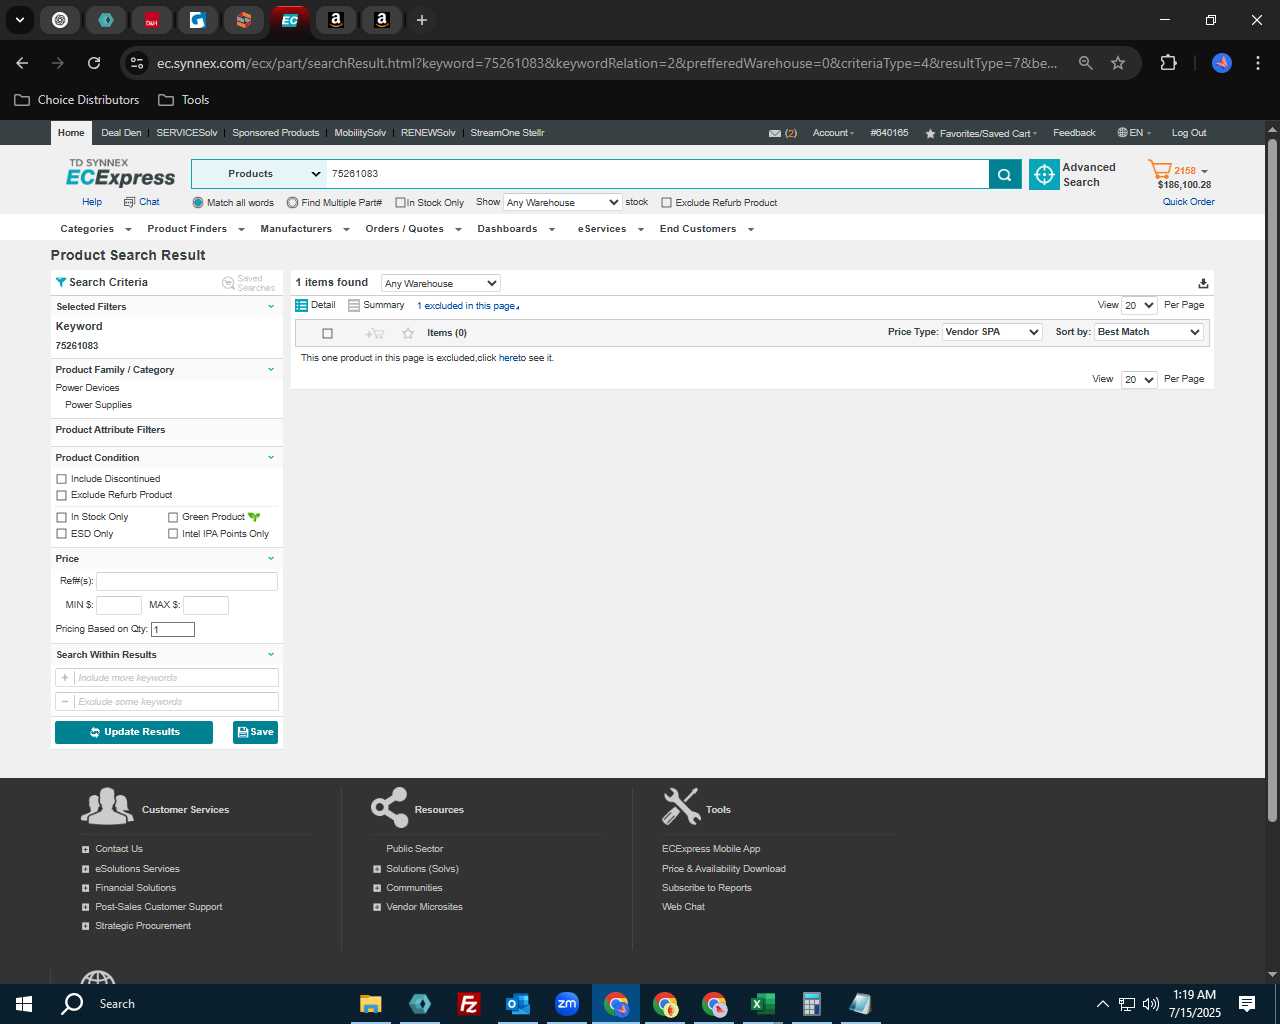Open Sort by Best Match dropdown
The width and height of the screenshot is (1280, 1024).
[x=1149, y=332]
